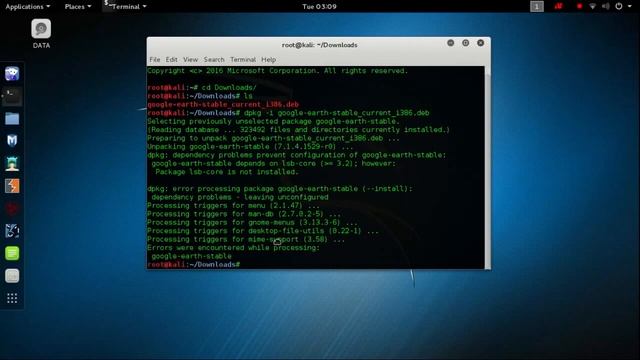Open the dark red dock icon
Viewport: 640px width, 360px height.
12,209
